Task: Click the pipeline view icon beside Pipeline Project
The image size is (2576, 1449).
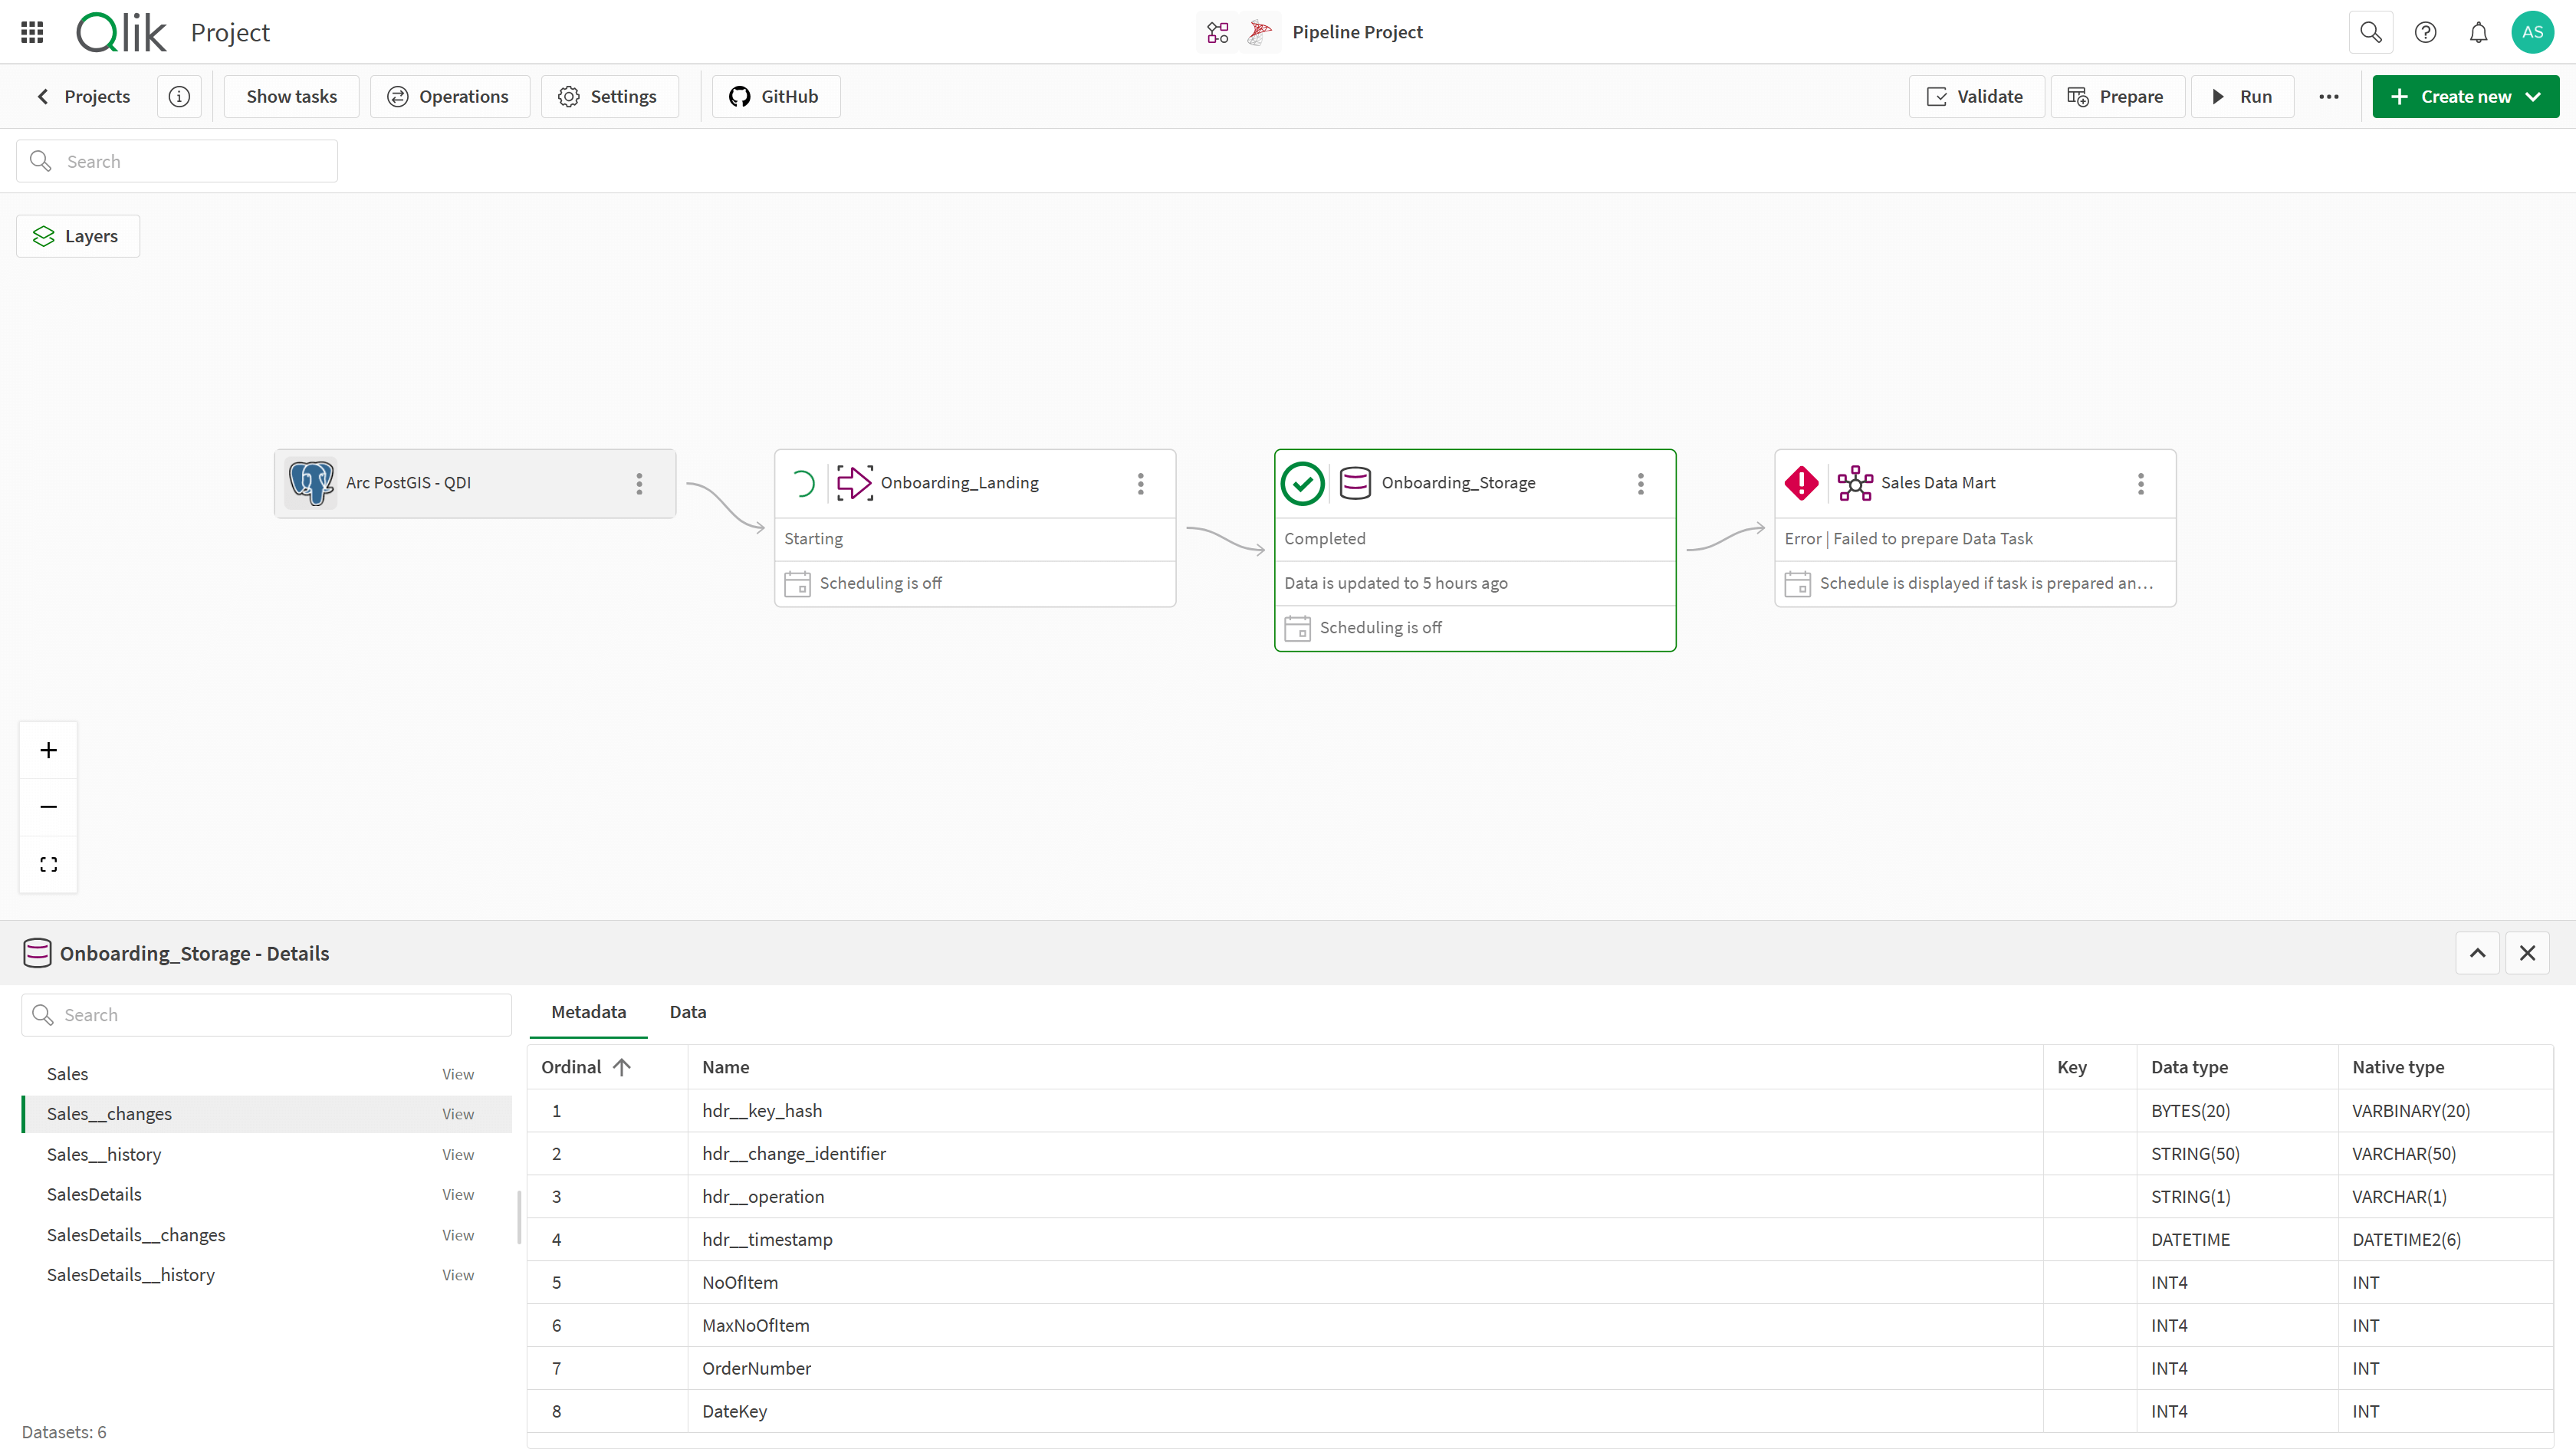Action: click(x=1217, y=32)
